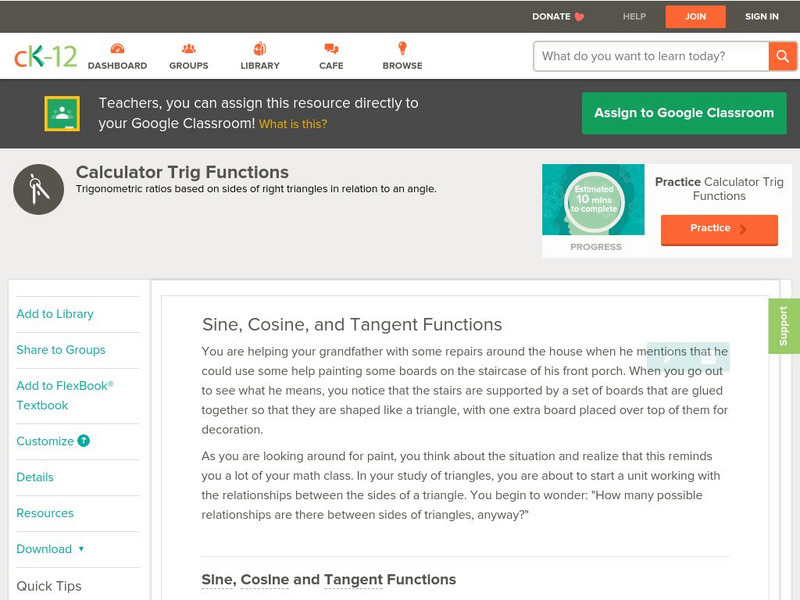The width and height of the screenshot is (800, 600).
Task: Click the Google Classroom icon
Action: click(x=62, y=114)
